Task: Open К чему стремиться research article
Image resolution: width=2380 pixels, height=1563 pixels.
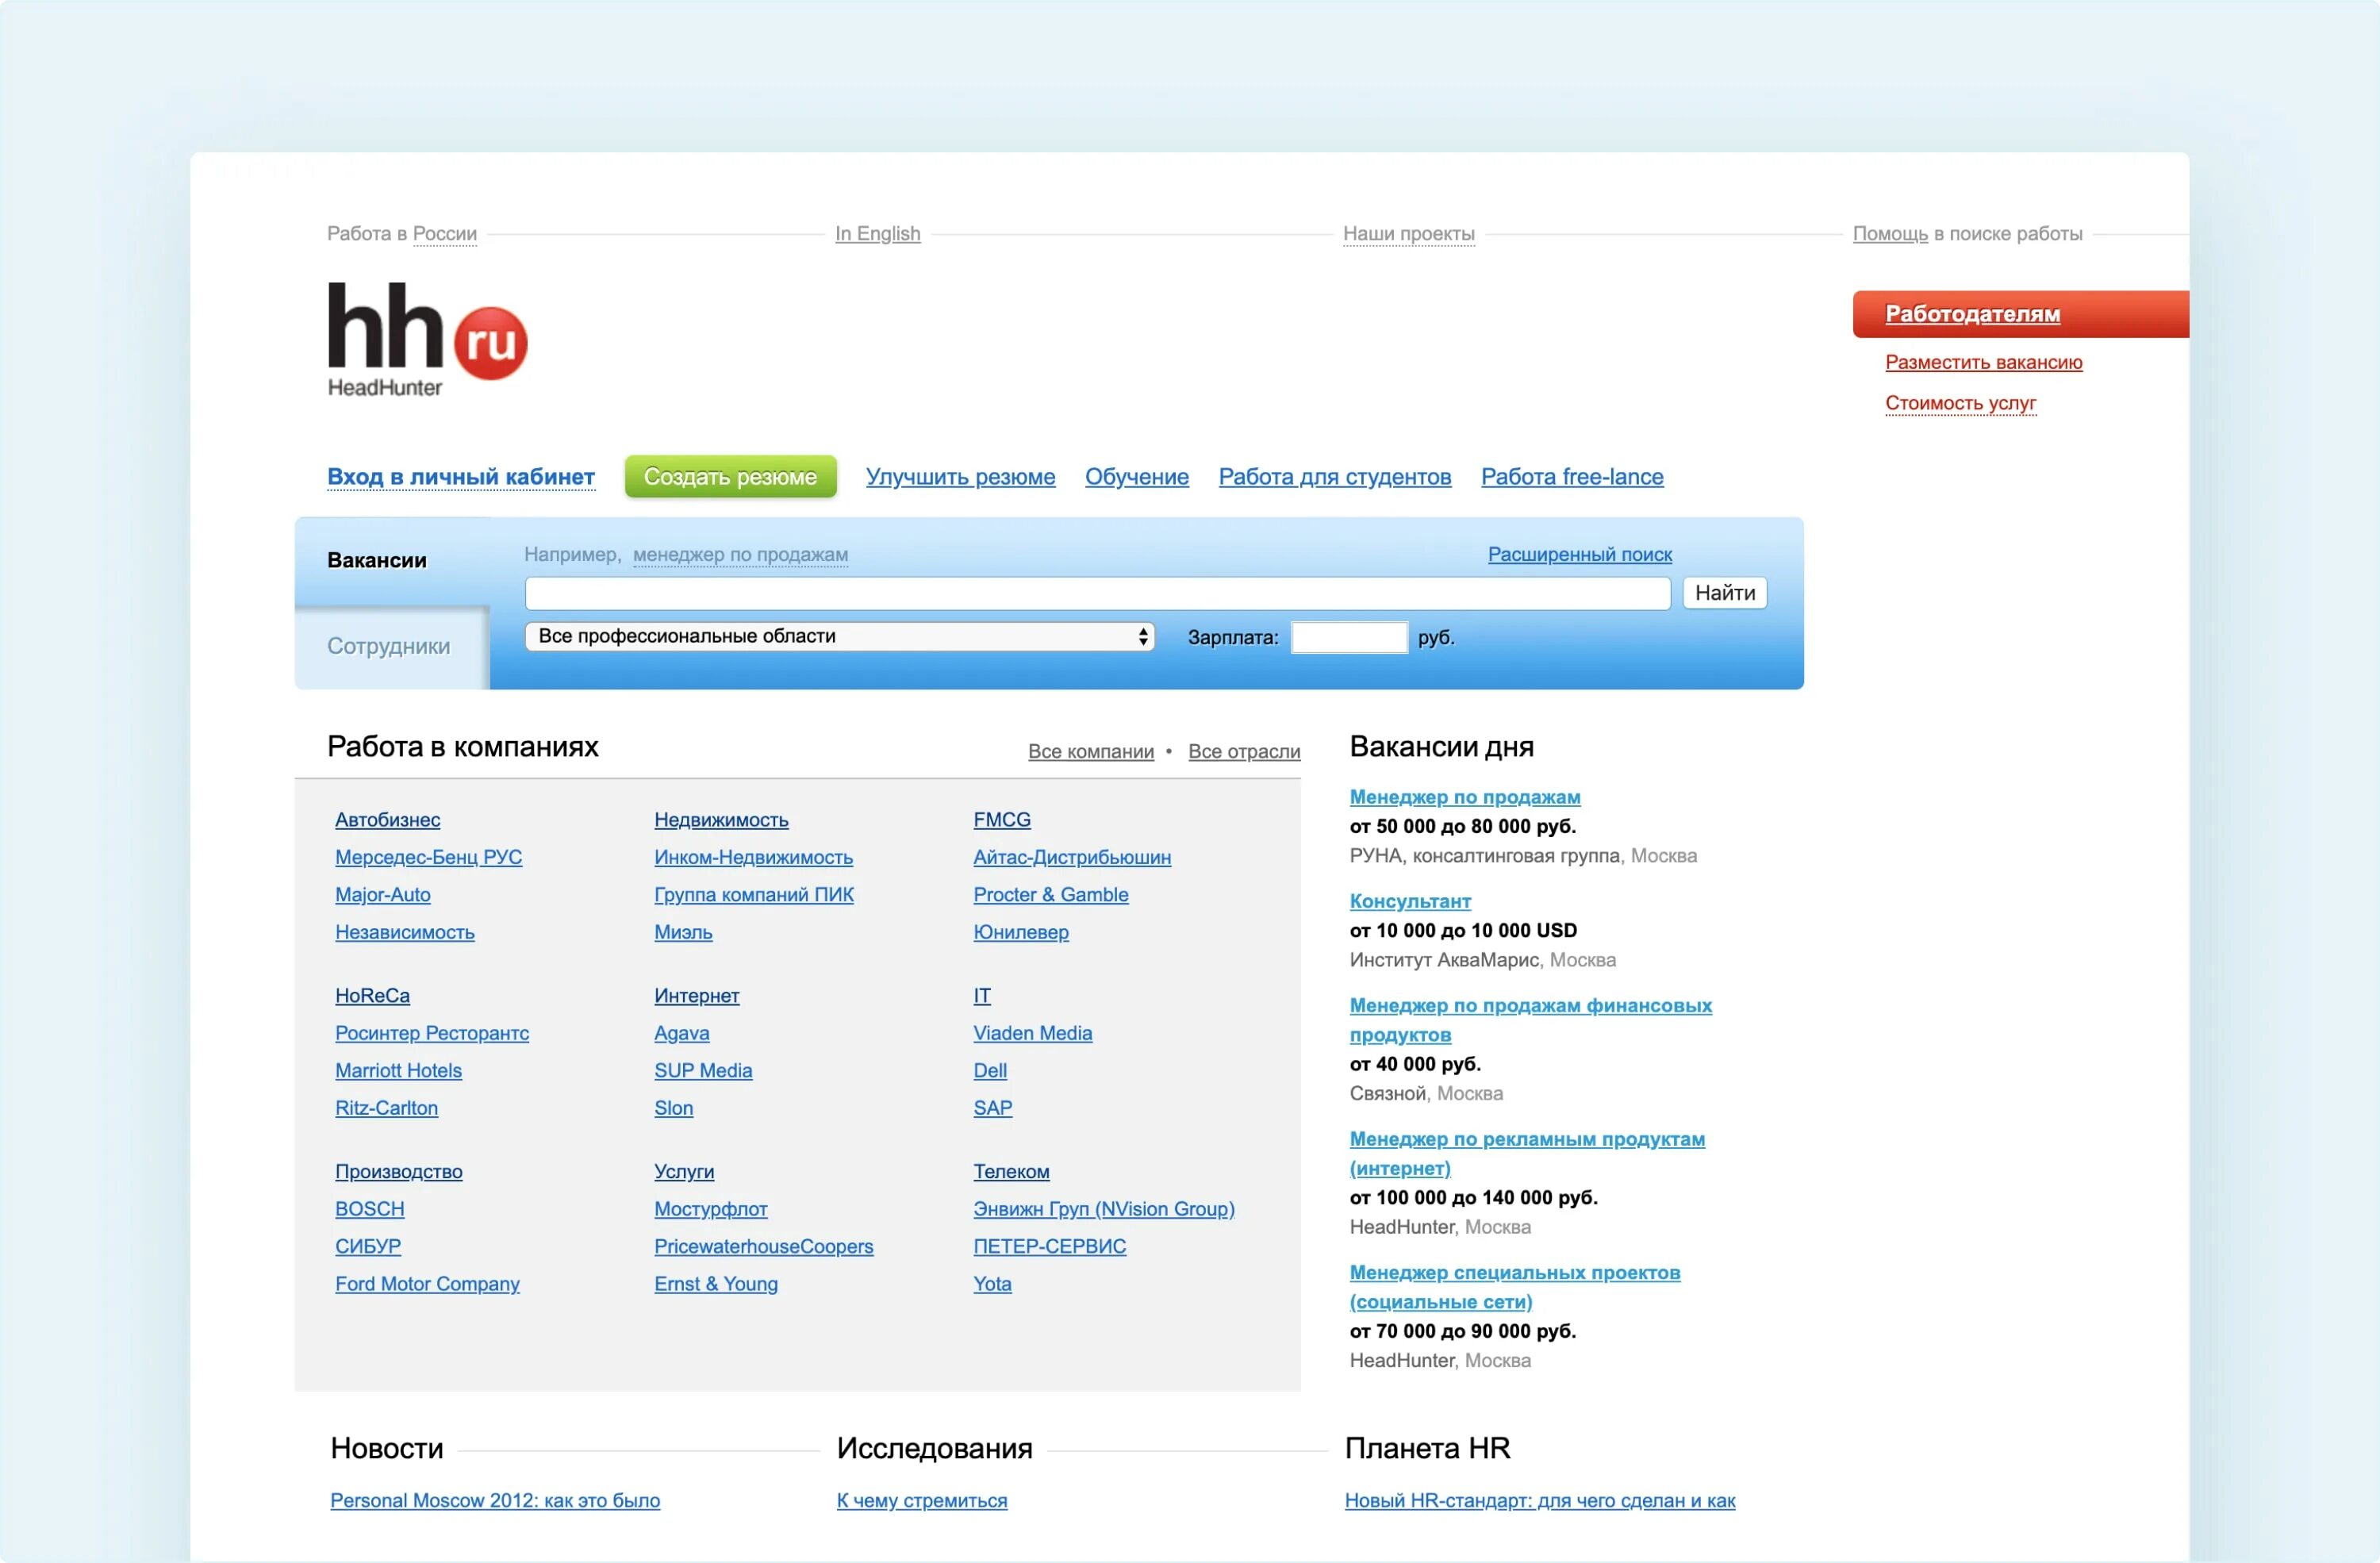Action: click(921, 1501)
